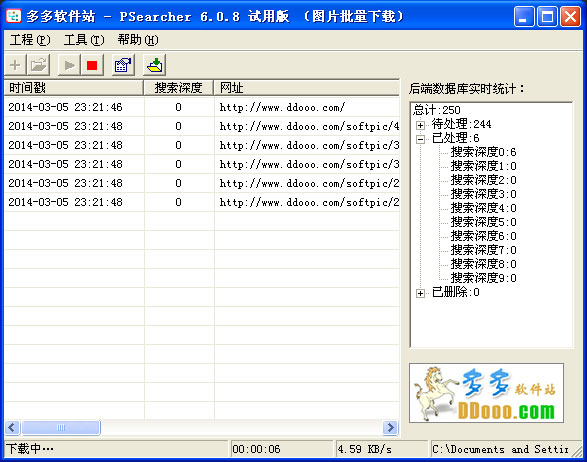Screen dimensions: 587x462
Task: Start download with the play button
Action: click(69, 65)
